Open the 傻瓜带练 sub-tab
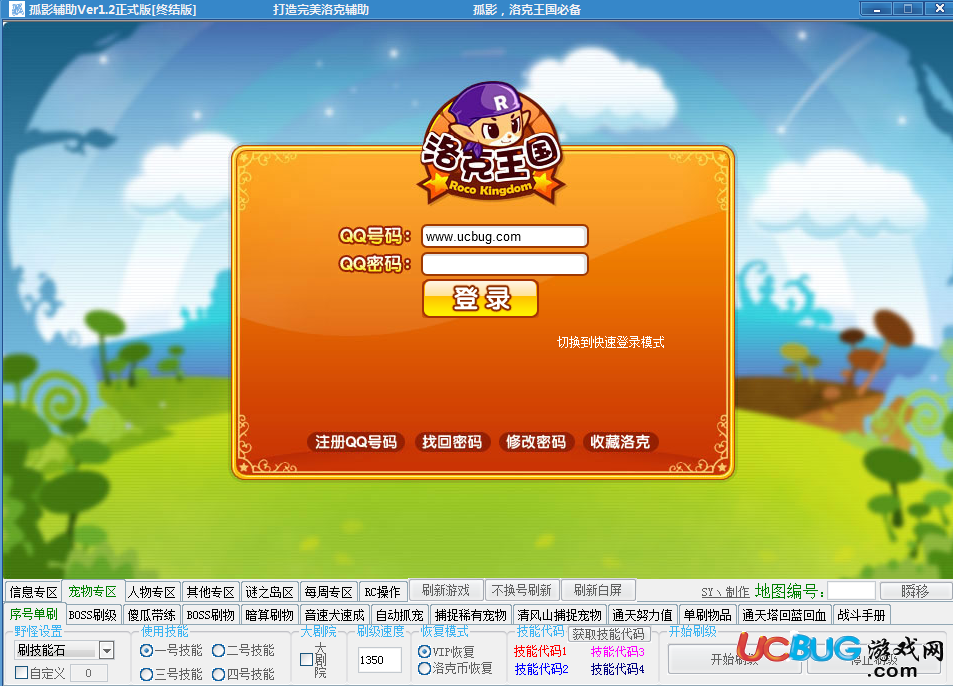The width and height of the screenshot is (953, 686). pyautogui.click(x=151, y=615)
